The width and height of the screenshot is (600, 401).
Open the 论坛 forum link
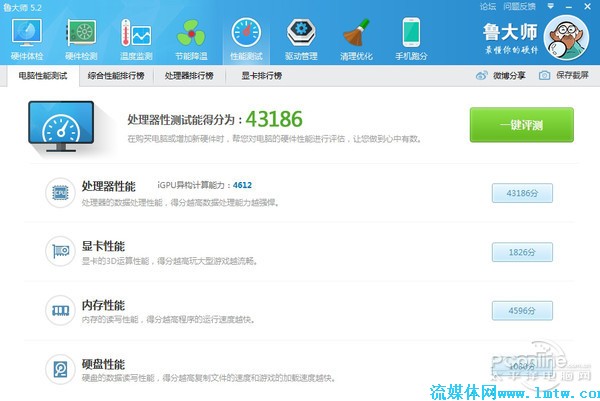[488, 6]
